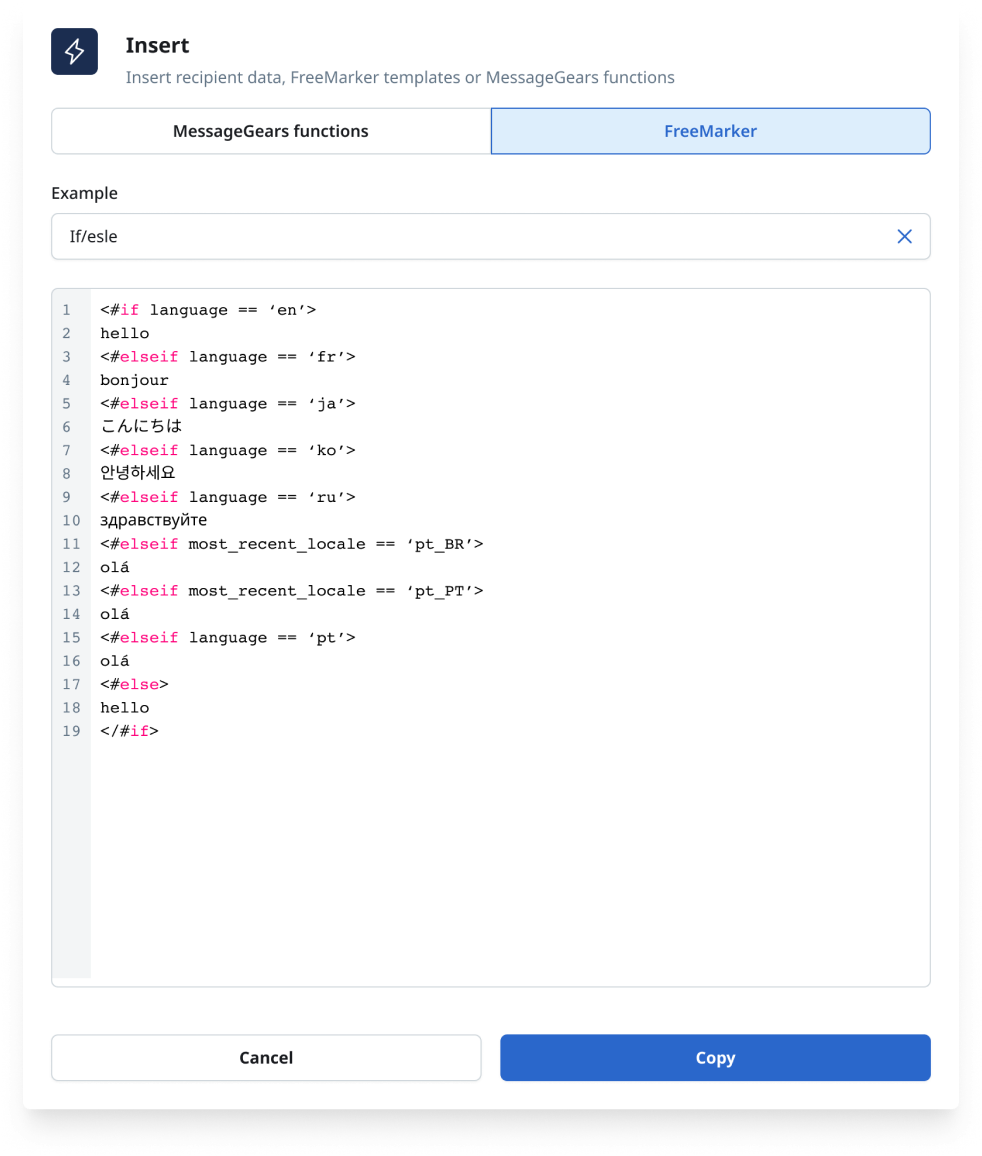This screenshot has width=982, height=1156.
Task: Click the <#else> line
Action: 134,685
